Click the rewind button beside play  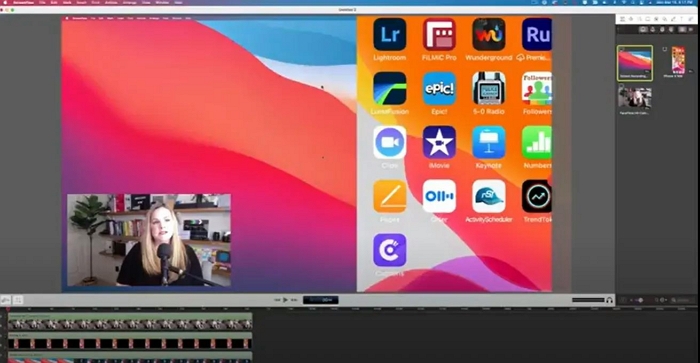click(277, 300)
